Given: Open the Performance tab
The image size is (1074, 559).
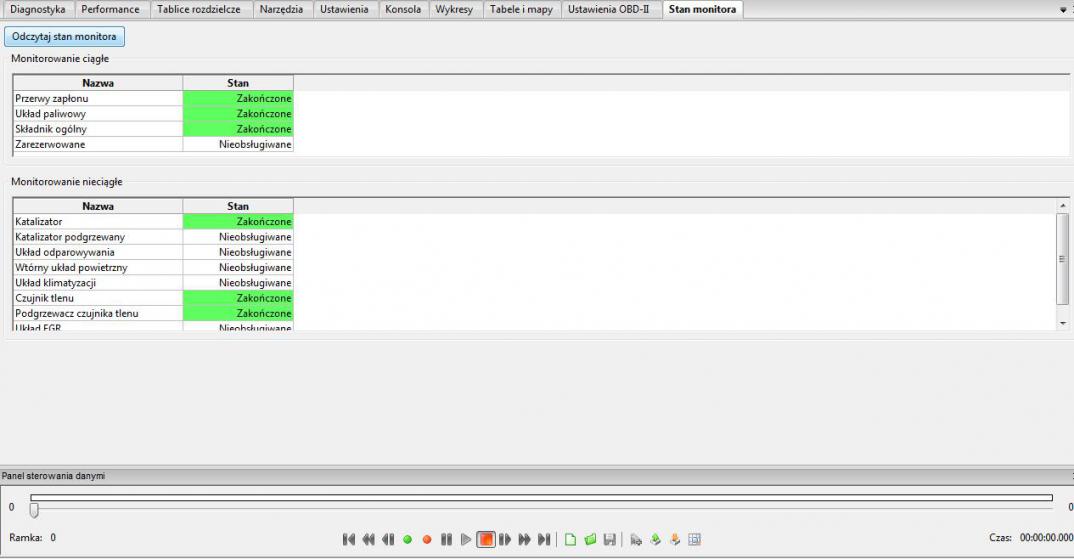Looking at the screenshot, I should 110,10.
